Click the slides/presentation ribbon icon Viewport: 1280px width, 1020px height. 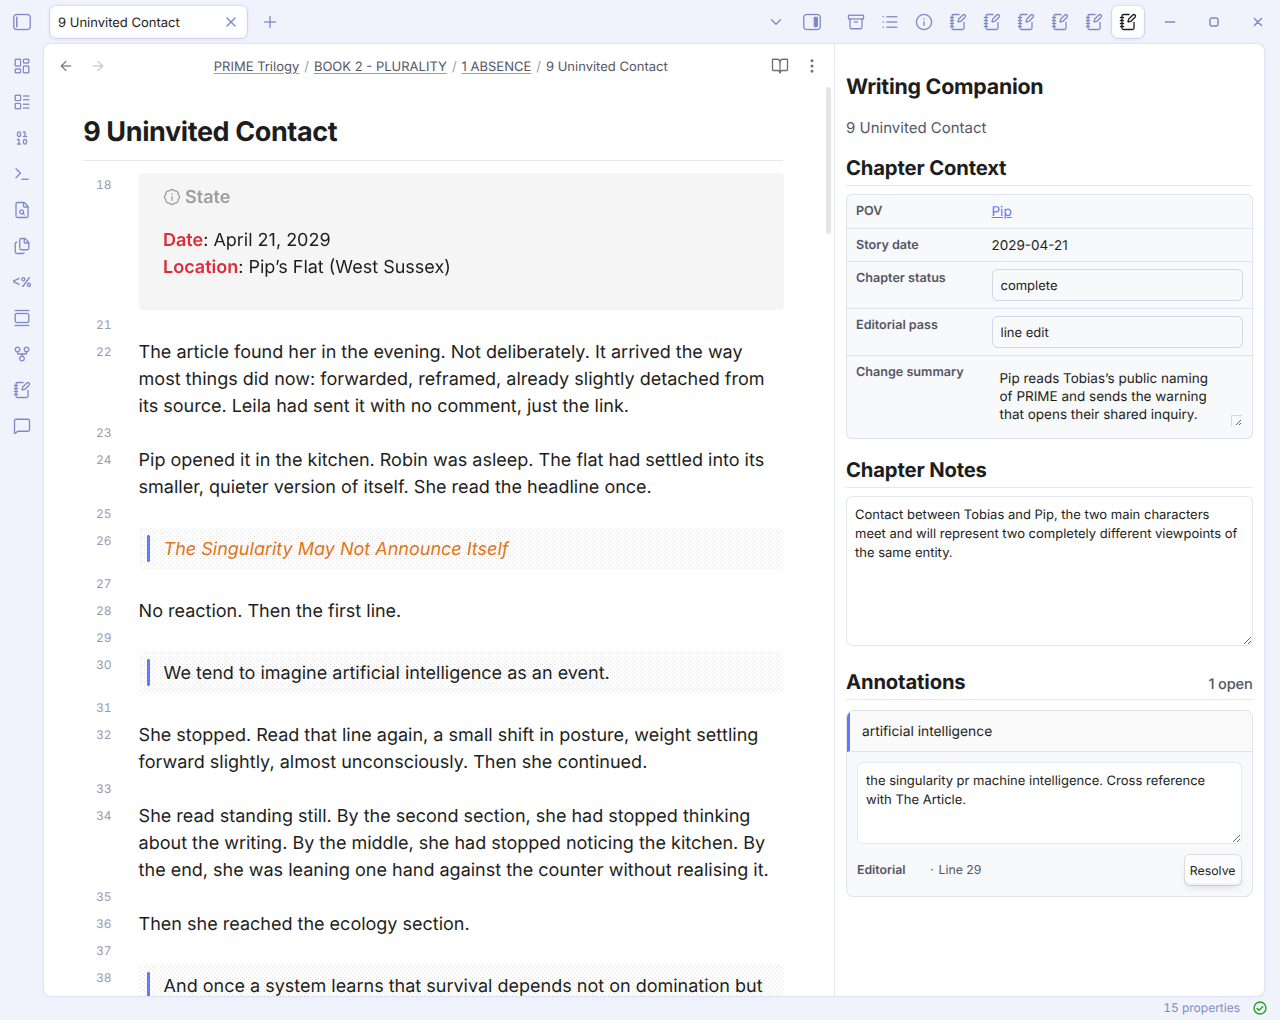click(22, 318)
